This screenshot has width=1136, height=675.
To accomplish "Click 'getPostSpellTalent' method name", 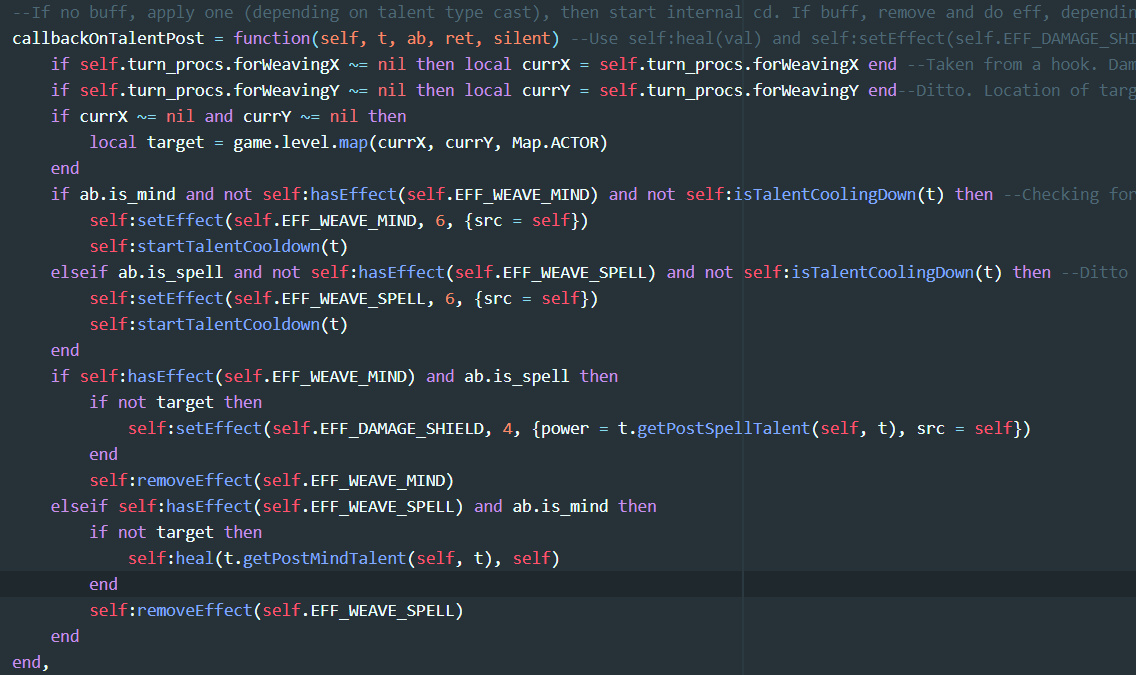I will click(x=723, y=429).
